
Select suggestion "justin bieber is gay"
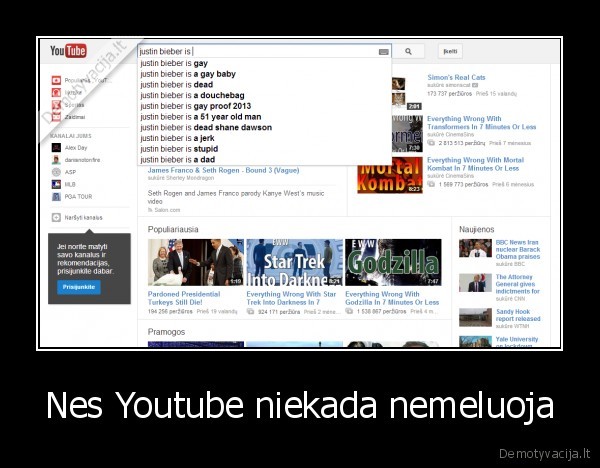(264, 63)
